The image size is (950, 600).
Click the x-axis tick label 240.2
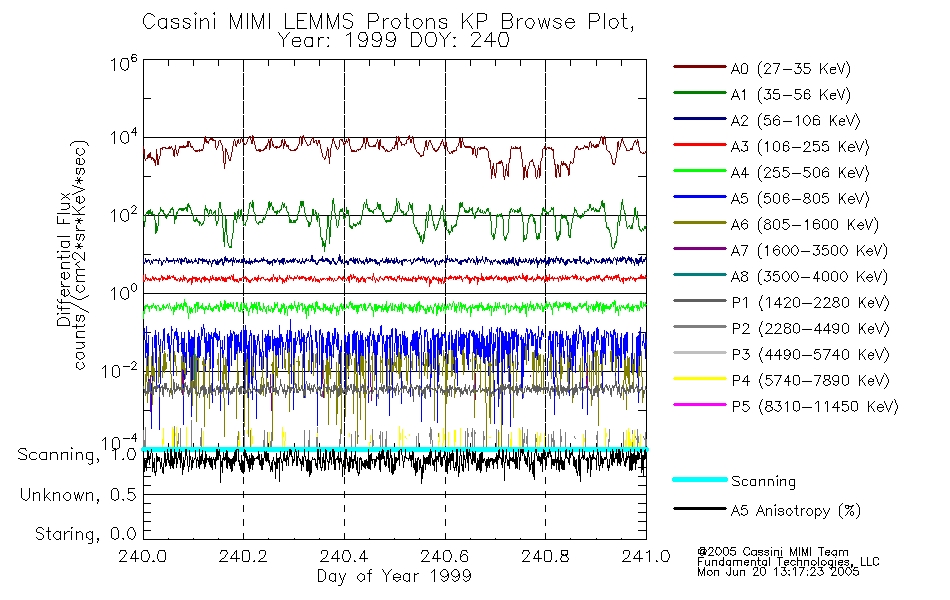coord(243,556)
